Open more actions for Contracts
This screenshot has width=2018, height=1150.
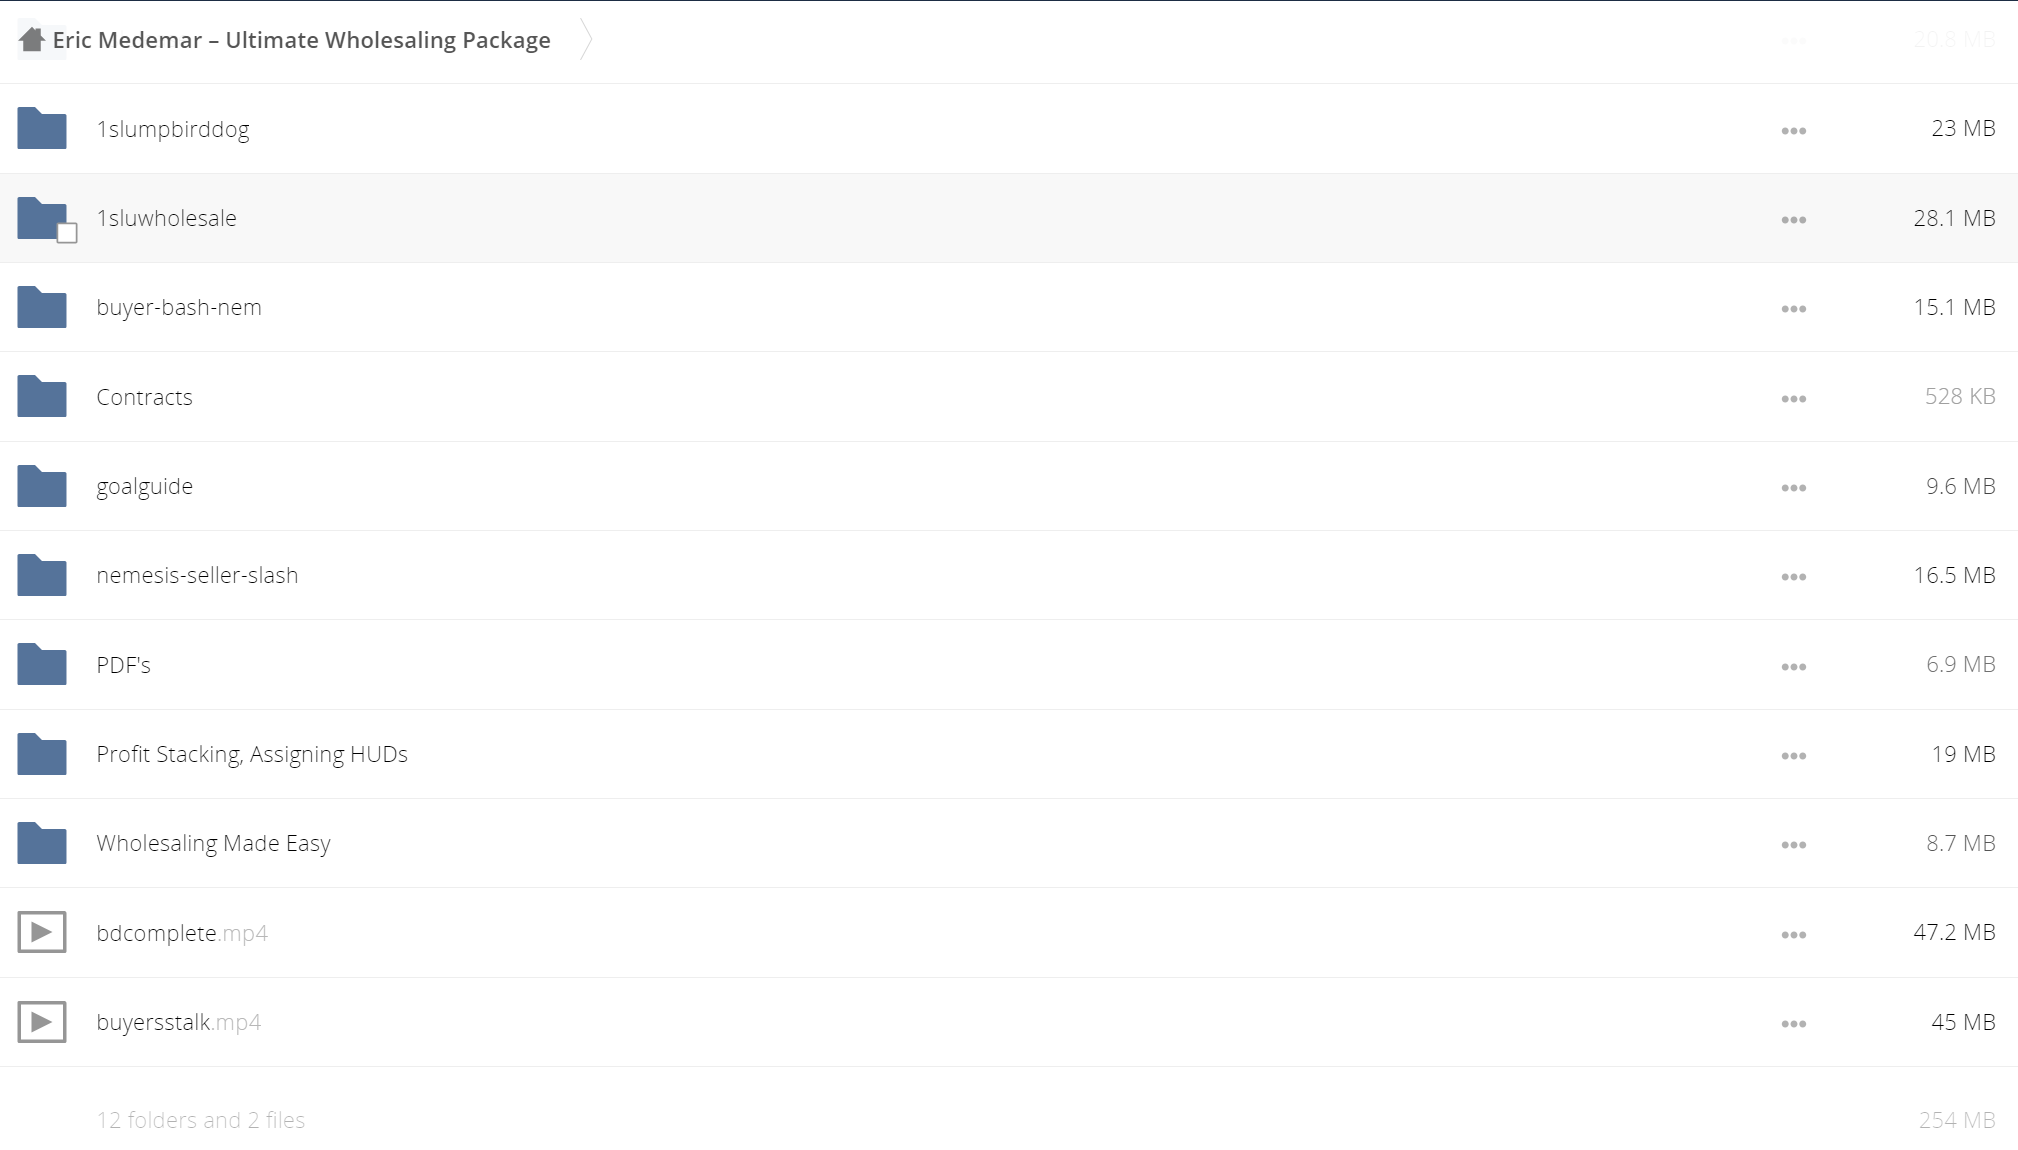coord(1793,399)
